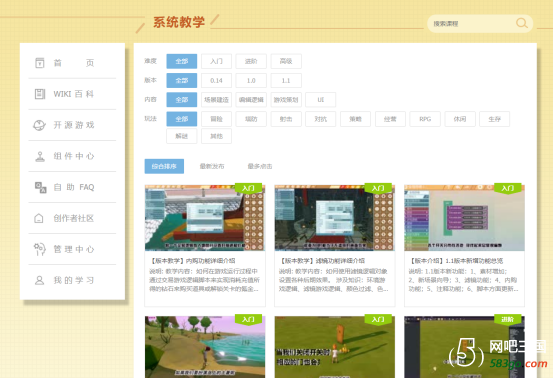Screen dimensions: 553x379
Task: Switch sorting to 最新发布 tab
Action: 212,166
